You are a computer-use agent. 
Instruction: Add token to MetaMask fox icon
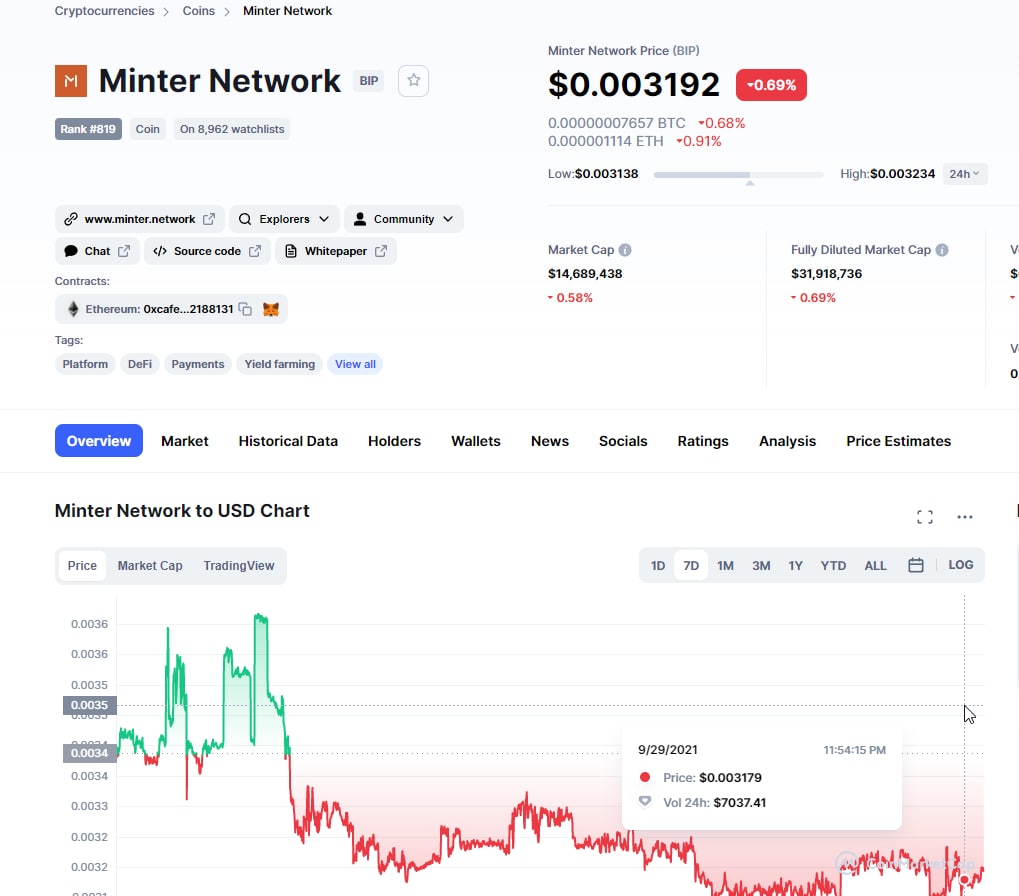[x=271, y=309]
